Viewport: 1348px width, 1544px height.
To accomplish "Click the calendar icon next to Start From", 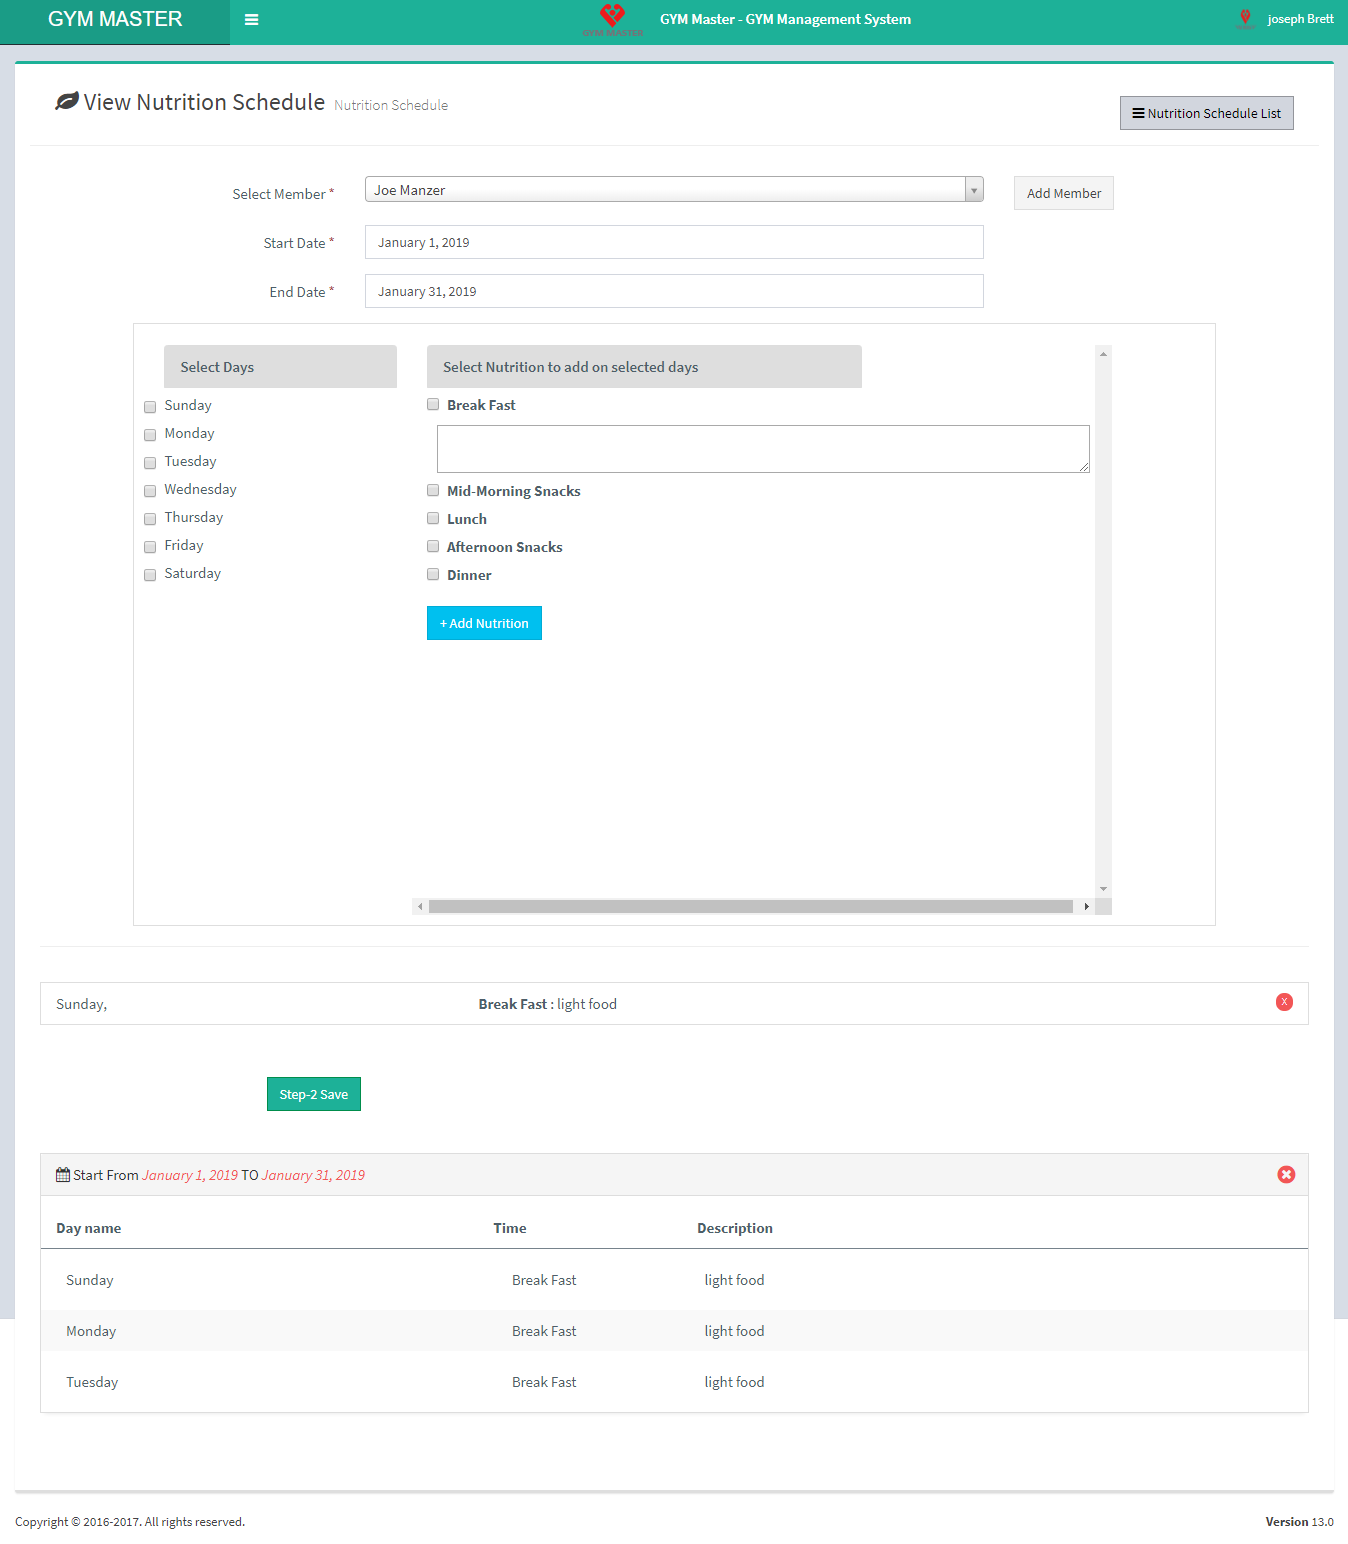I will [63, 1175].
